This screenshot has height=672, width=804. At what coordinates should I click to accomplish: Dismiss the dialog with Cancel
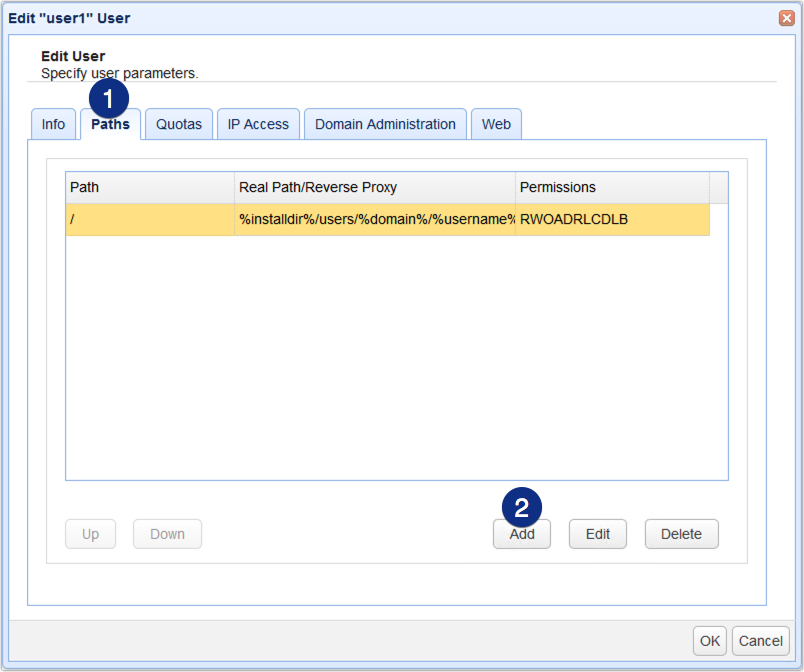760,641
